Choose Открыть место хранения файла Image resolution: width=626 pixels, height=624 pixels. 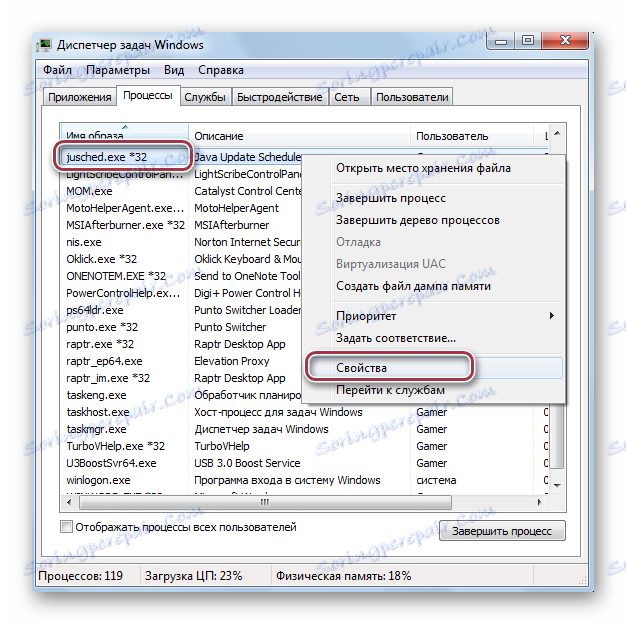433,168
